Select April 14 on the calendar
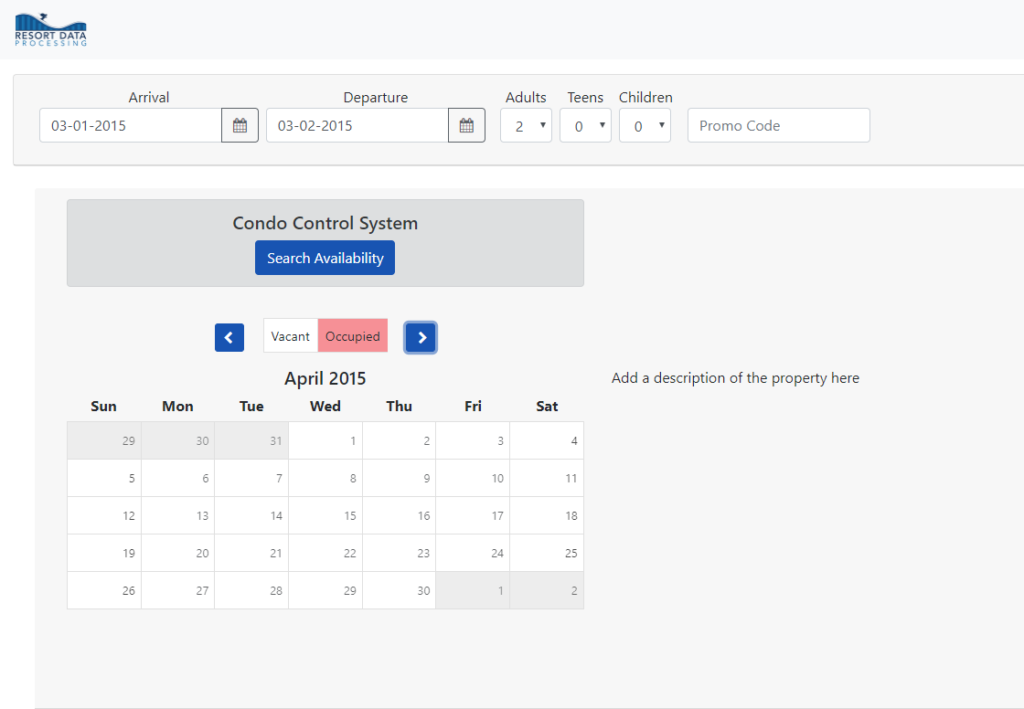Screen dimensions: 1024x709 (251, 516)
